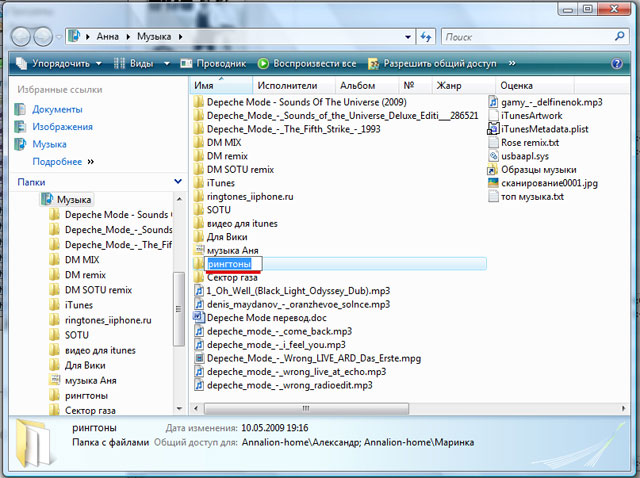This screenshot has width=640, height=478.
Task: Click the Back navigation arrow button
Action: (x=20, y=37)
